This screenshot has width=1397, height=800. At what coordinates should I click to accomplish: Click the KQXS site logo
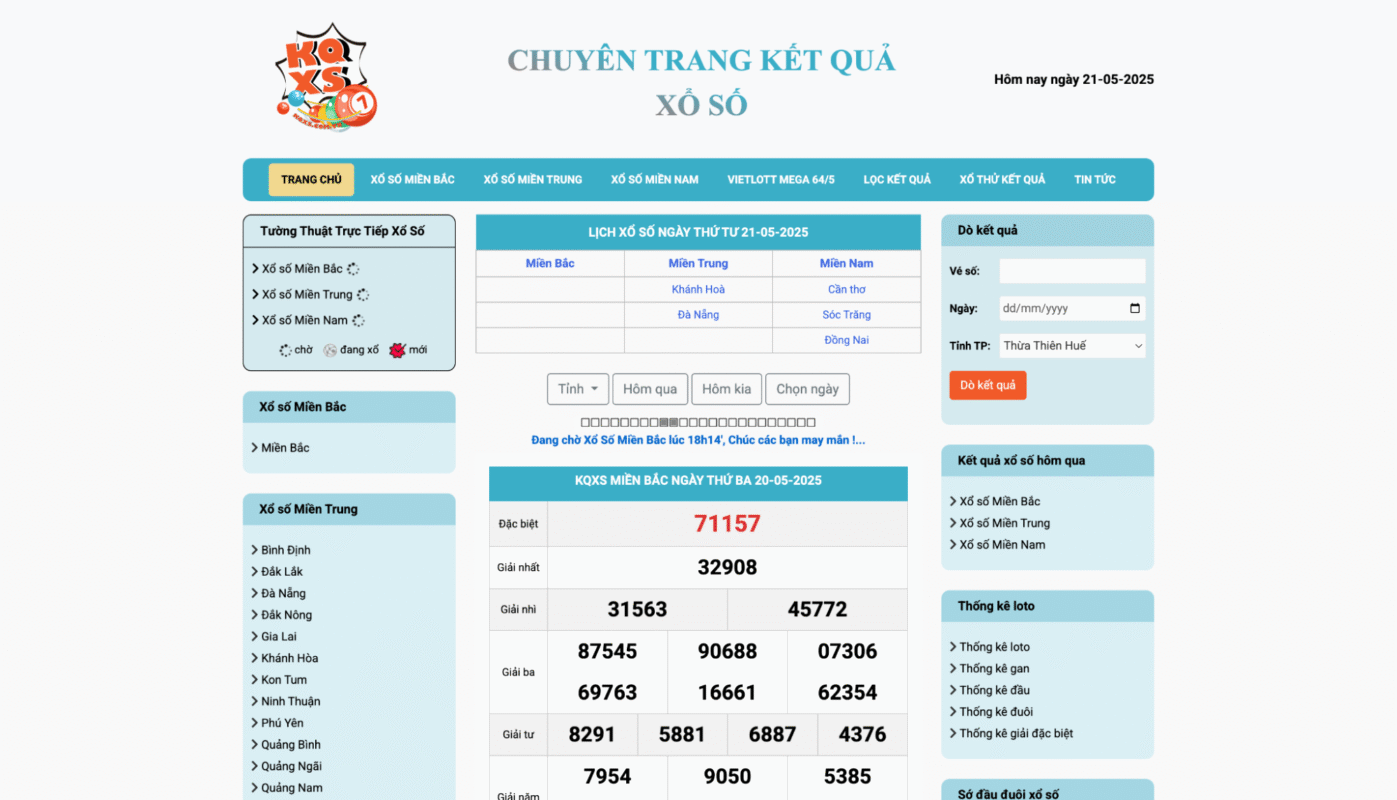(x=326, y=77)
